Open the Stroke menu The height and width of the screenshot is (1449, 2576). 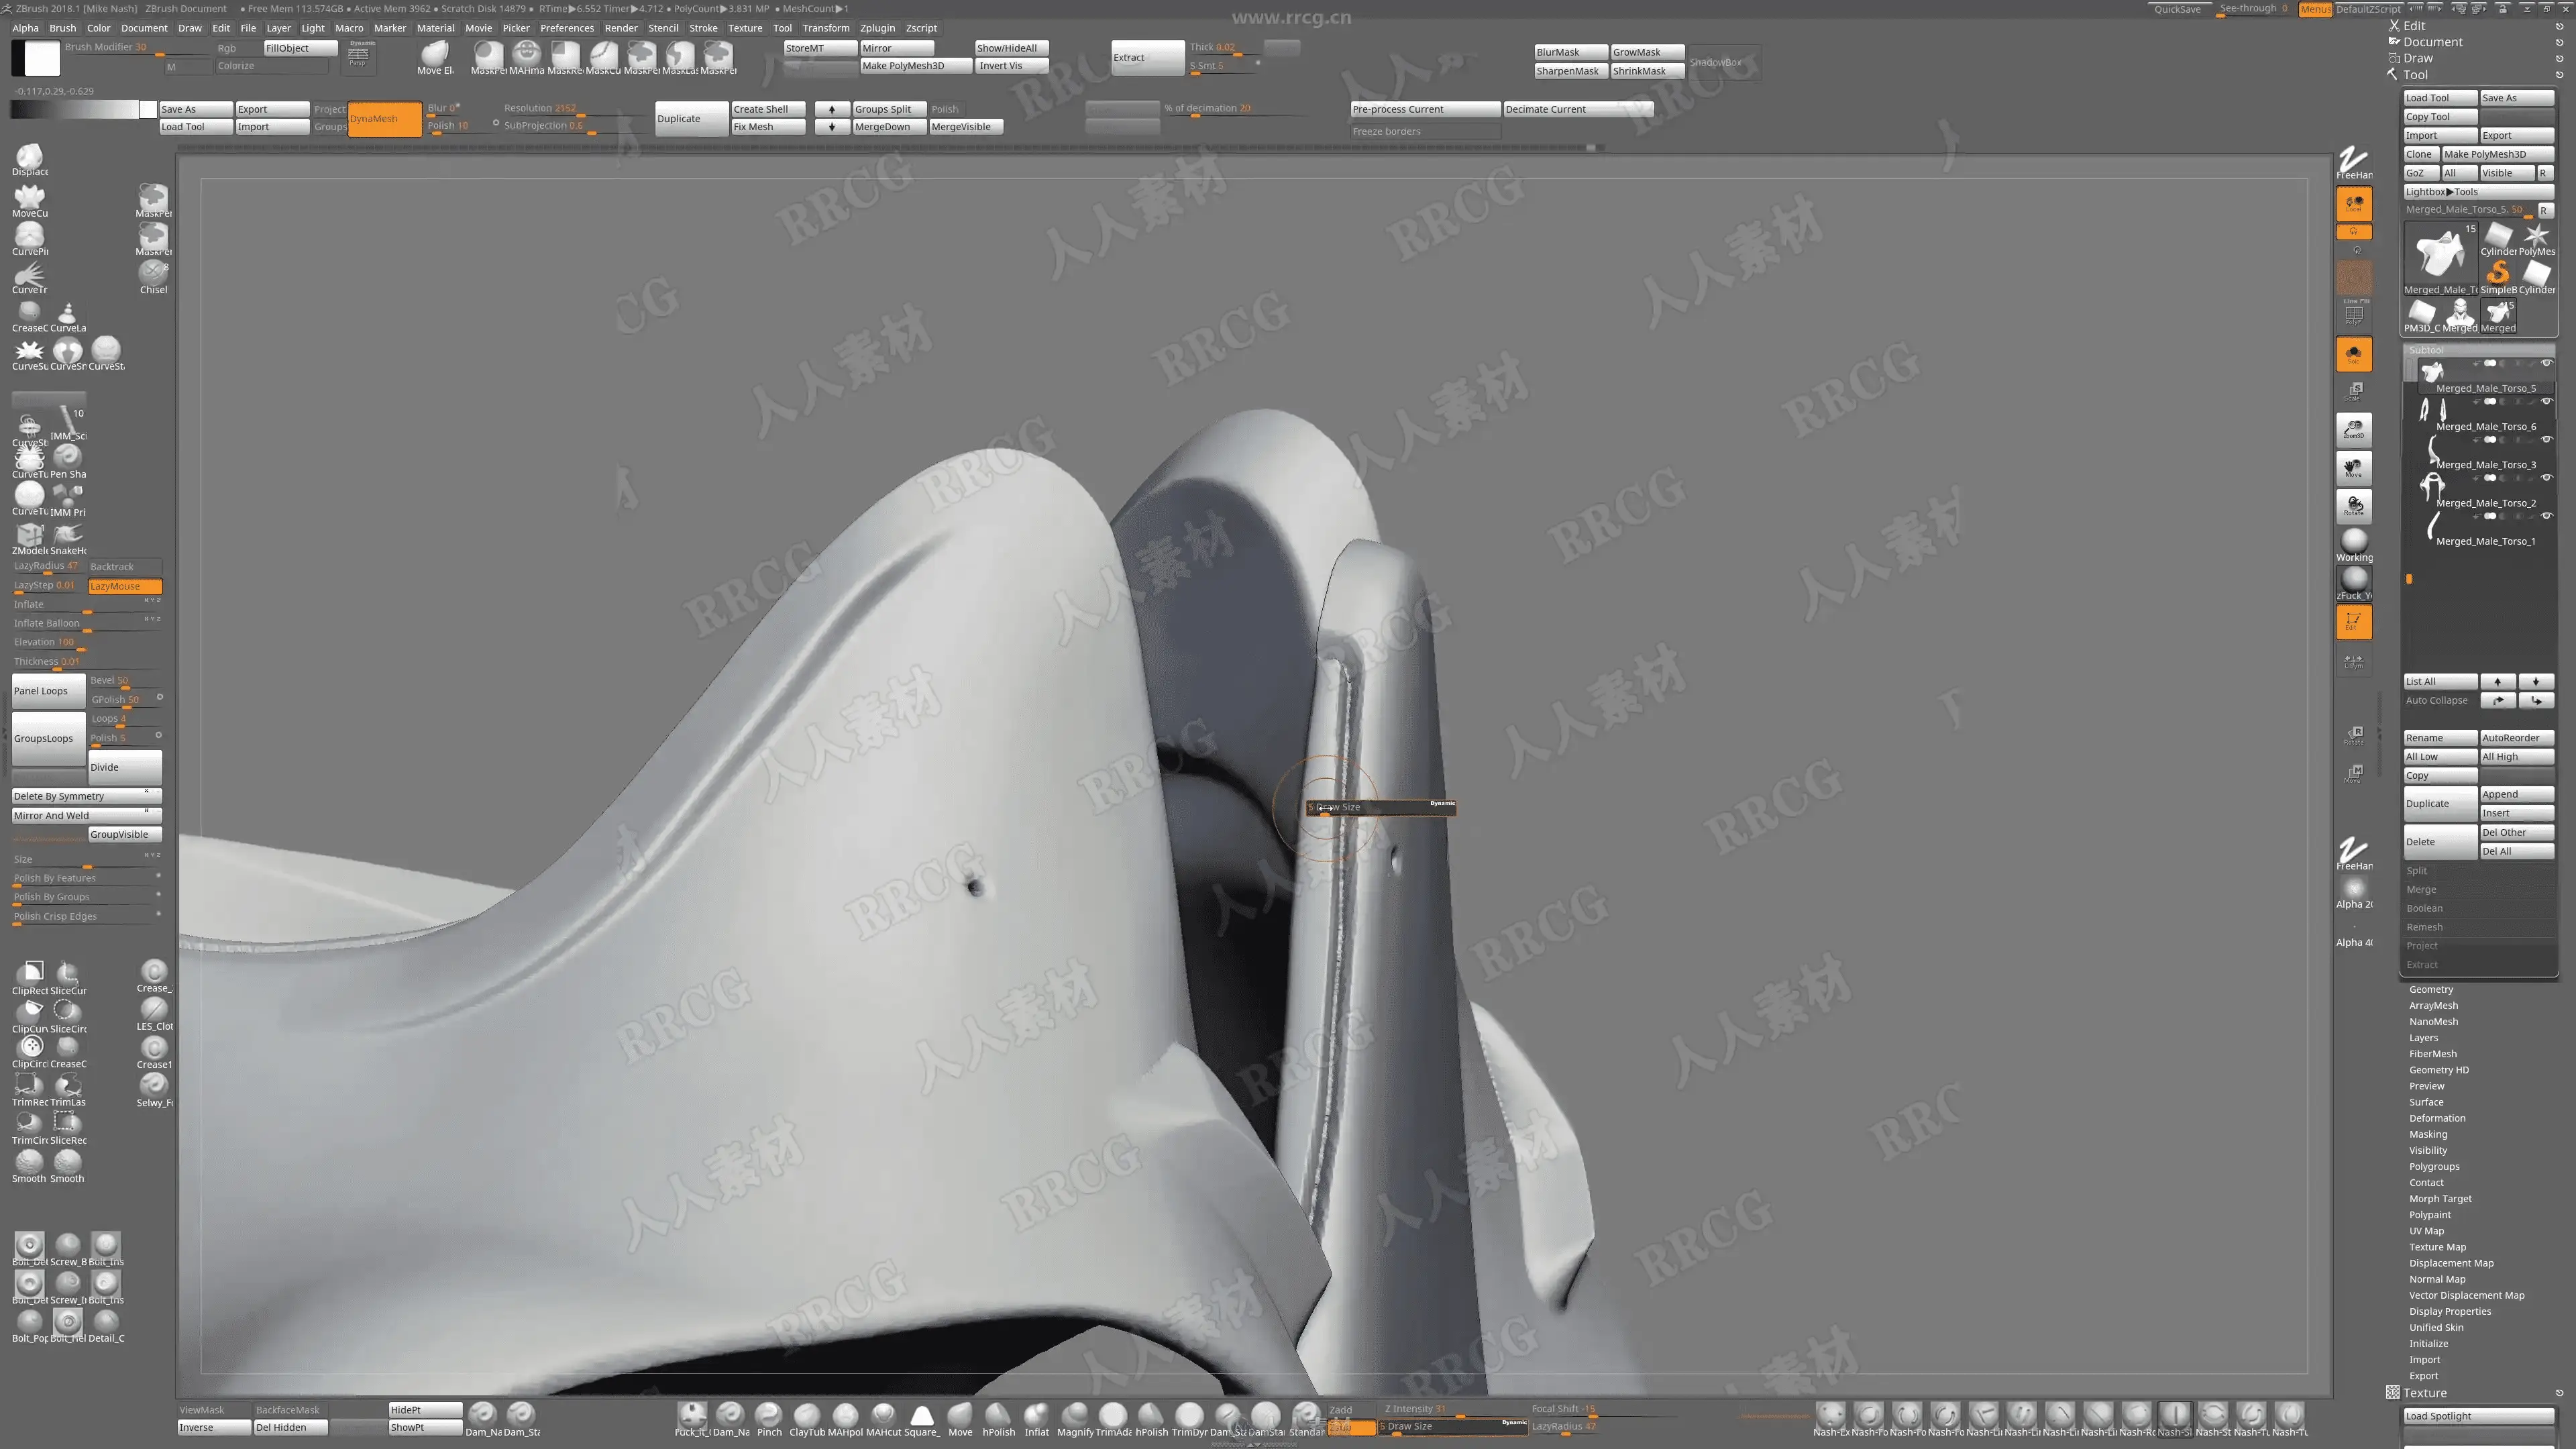coord(703,28)
